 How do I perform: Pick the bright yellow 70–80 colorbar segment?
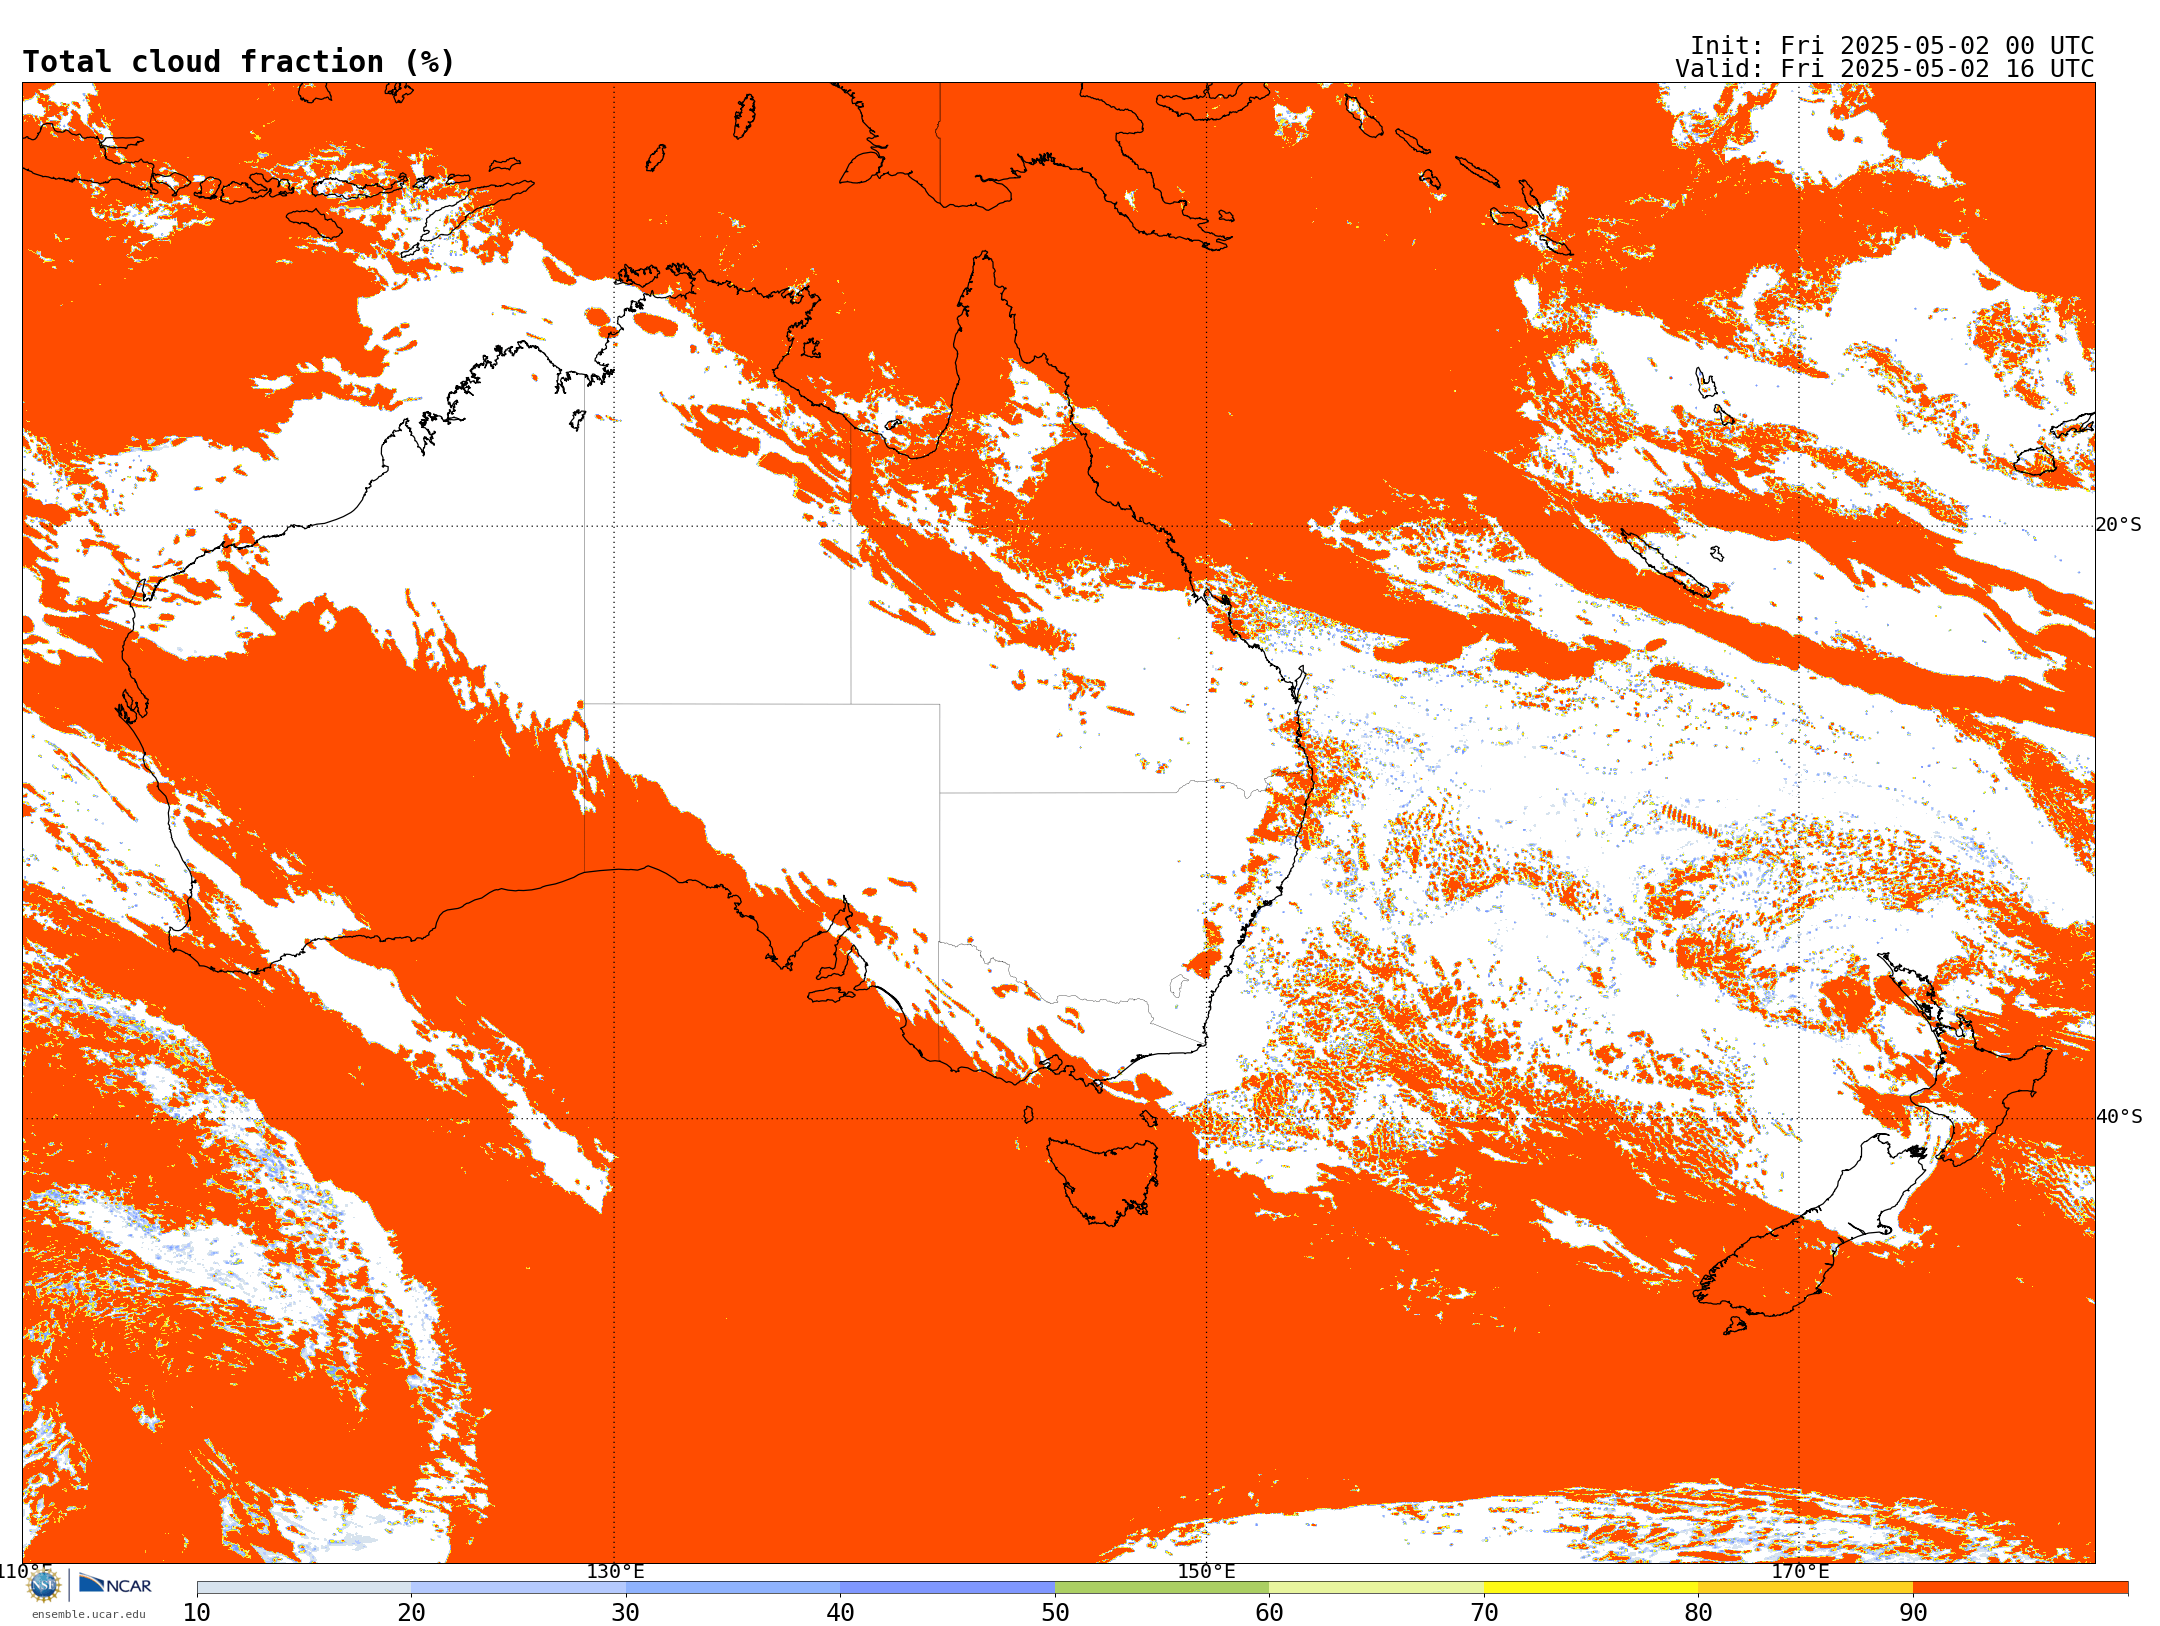[x=1591, y=1588]
